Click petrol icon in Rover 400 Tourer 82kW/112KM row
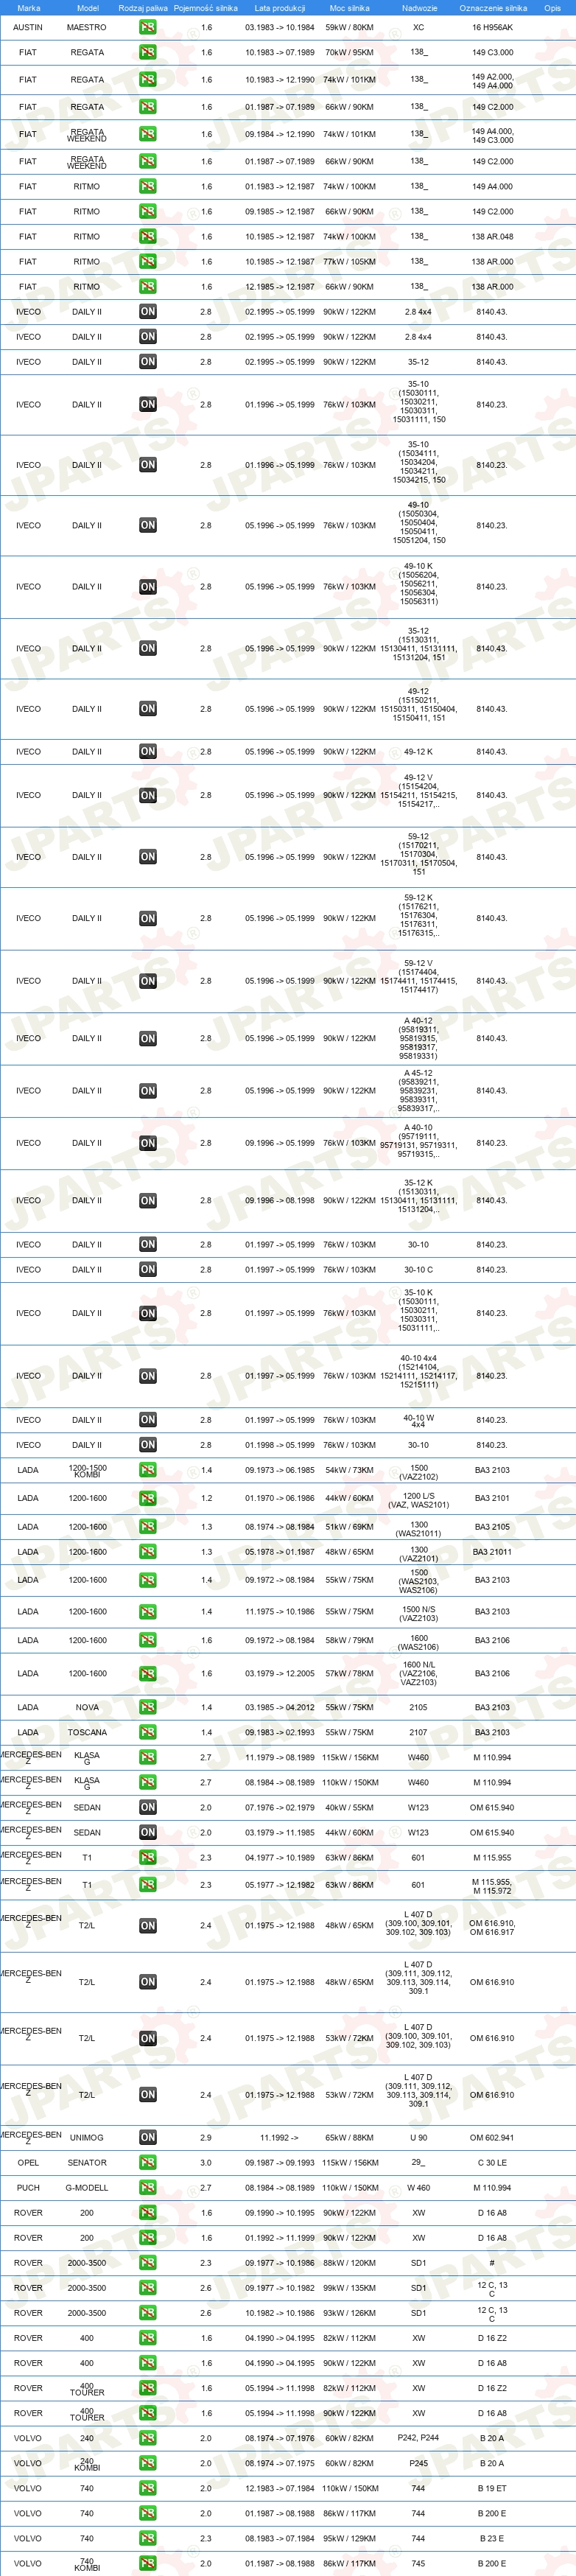576x2576 pixels. (x=148, y=2388)
